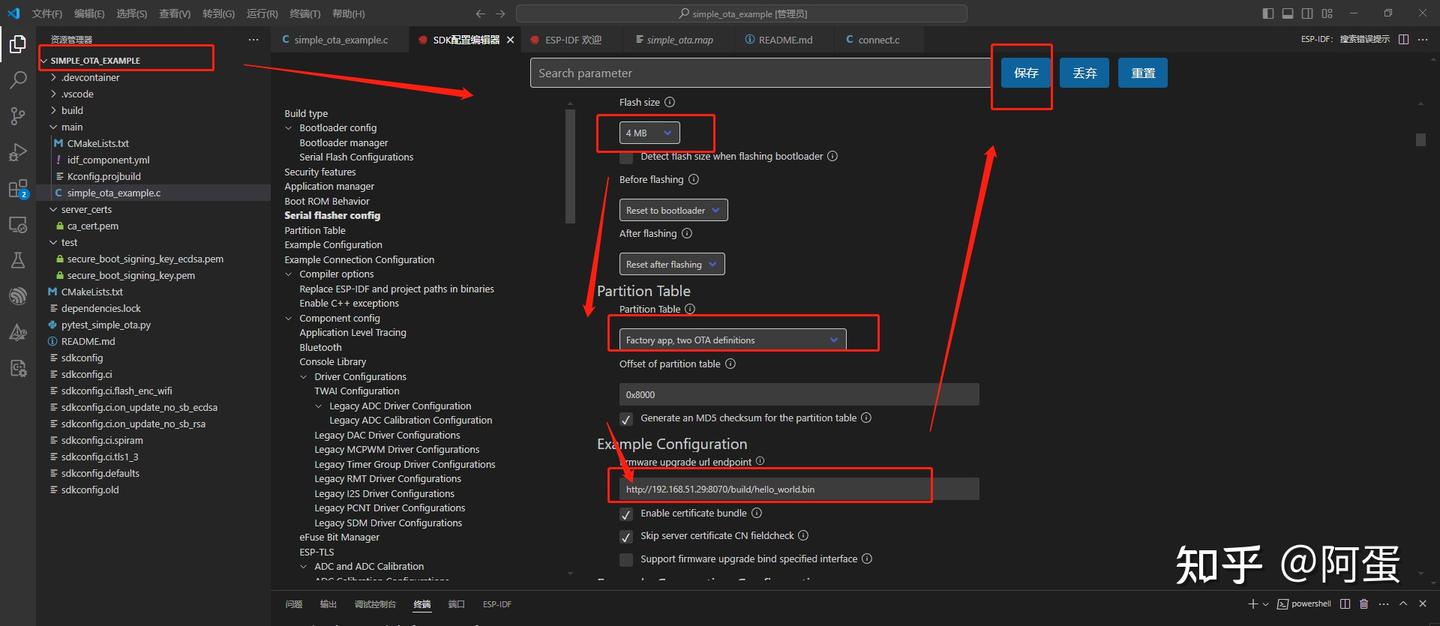The image size is (1440, 626).
Task: Enable Detect flash size when flashing bootloader
Action: 626,157
